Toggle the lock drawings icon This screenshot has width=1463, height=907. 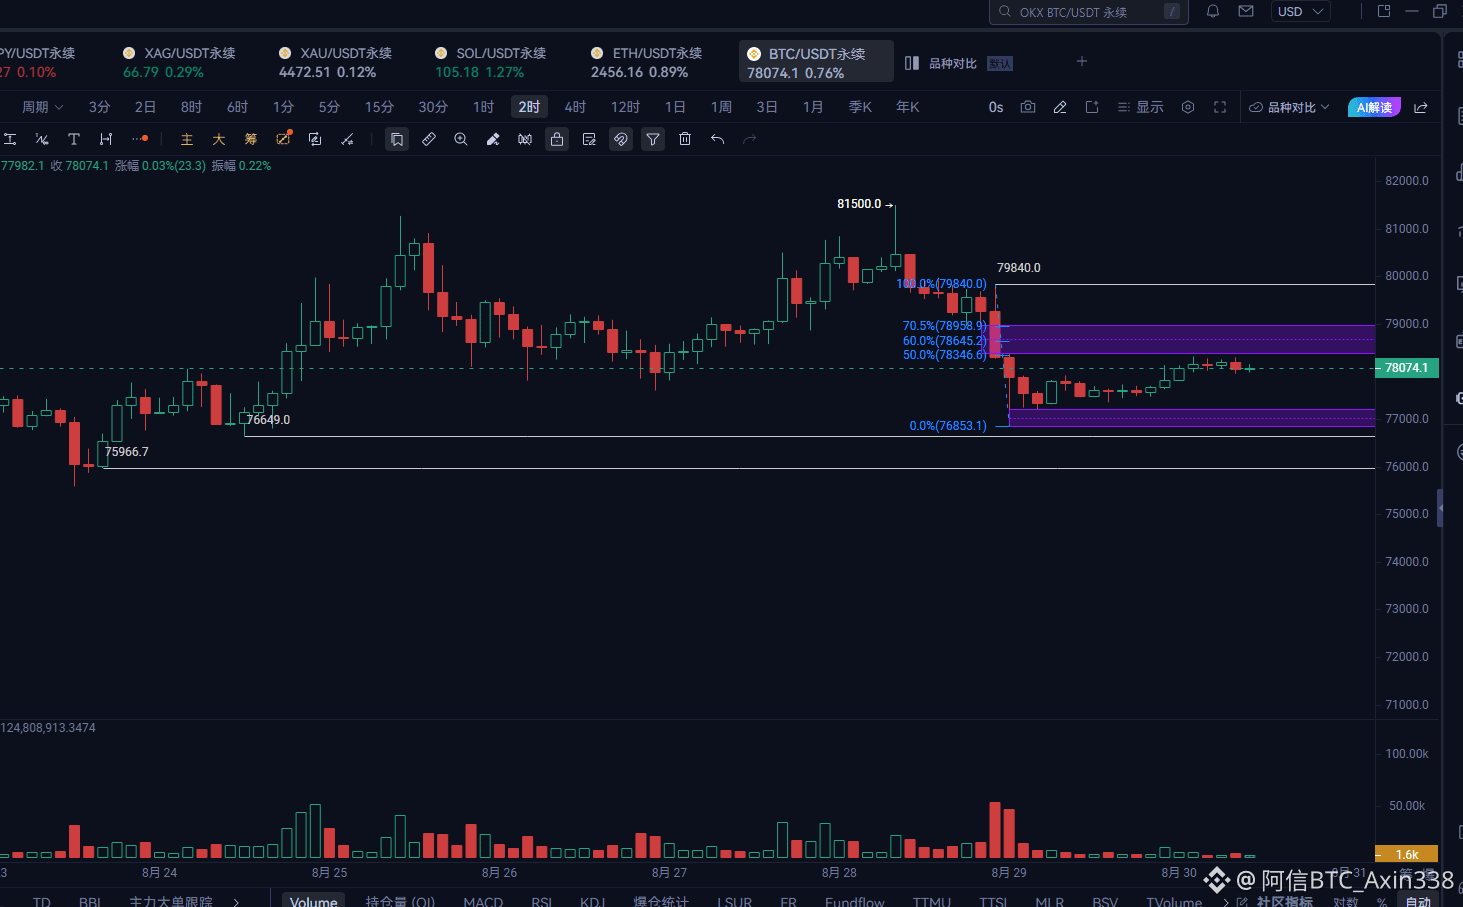point(557,139)
